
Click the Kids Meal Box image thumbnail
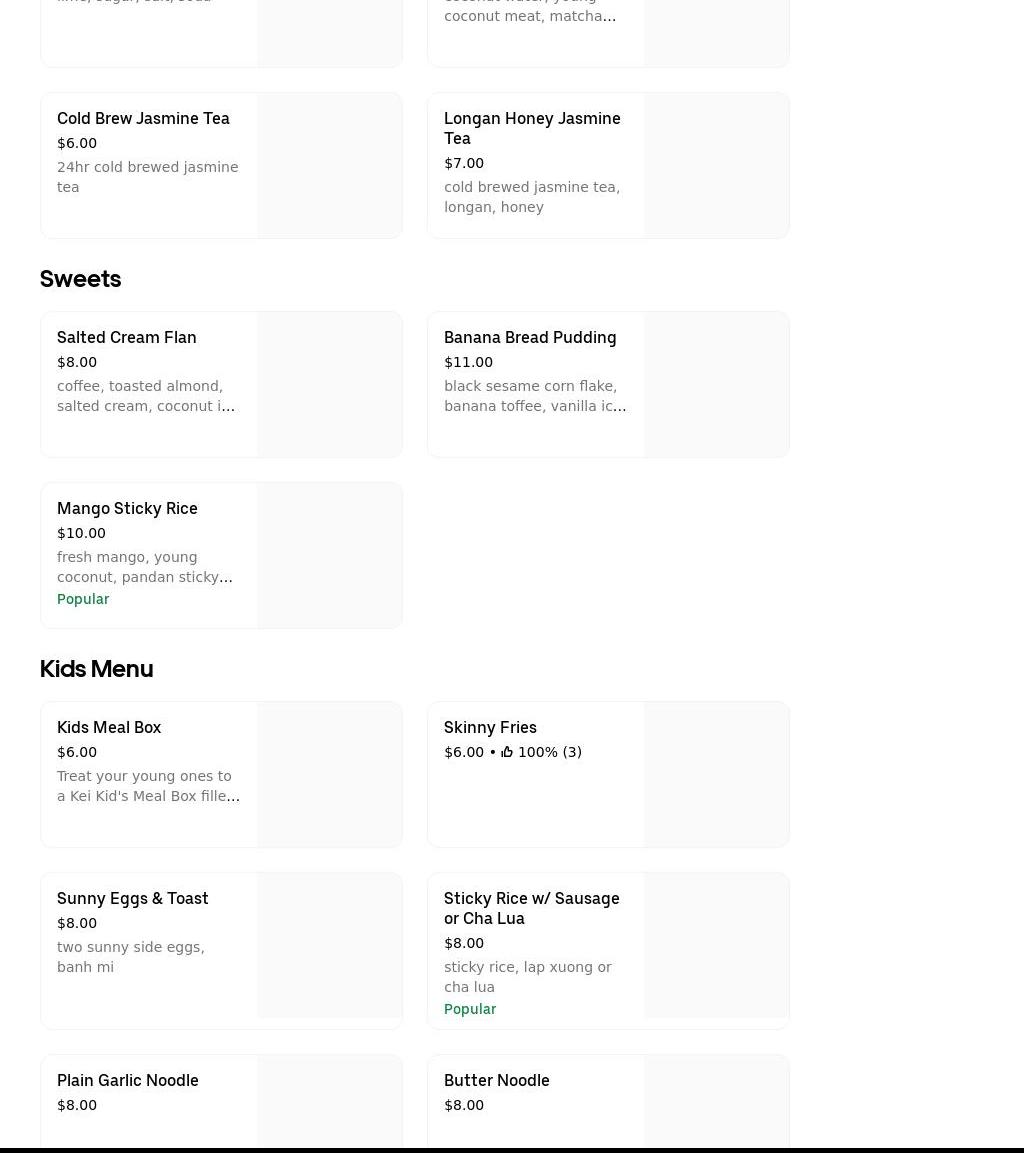pyautogui.click(x=330, y=775)
